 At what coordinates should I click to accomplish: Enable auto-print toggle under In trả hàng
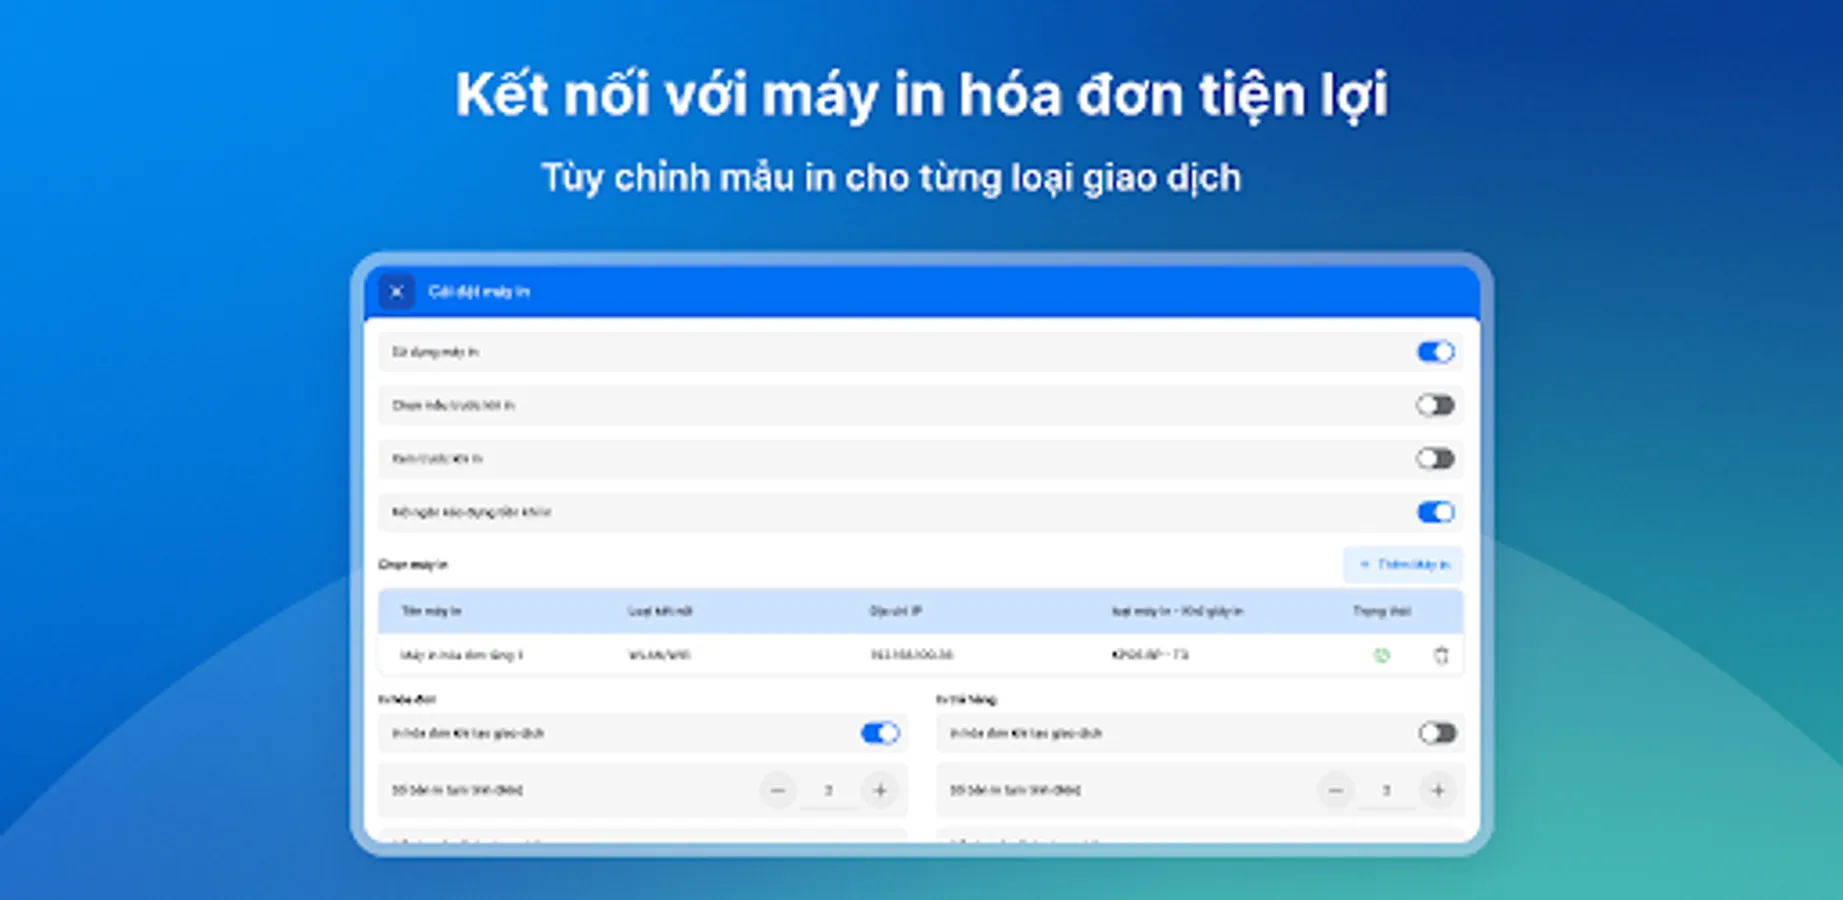pyautogui.click(x=1437, y=733)
